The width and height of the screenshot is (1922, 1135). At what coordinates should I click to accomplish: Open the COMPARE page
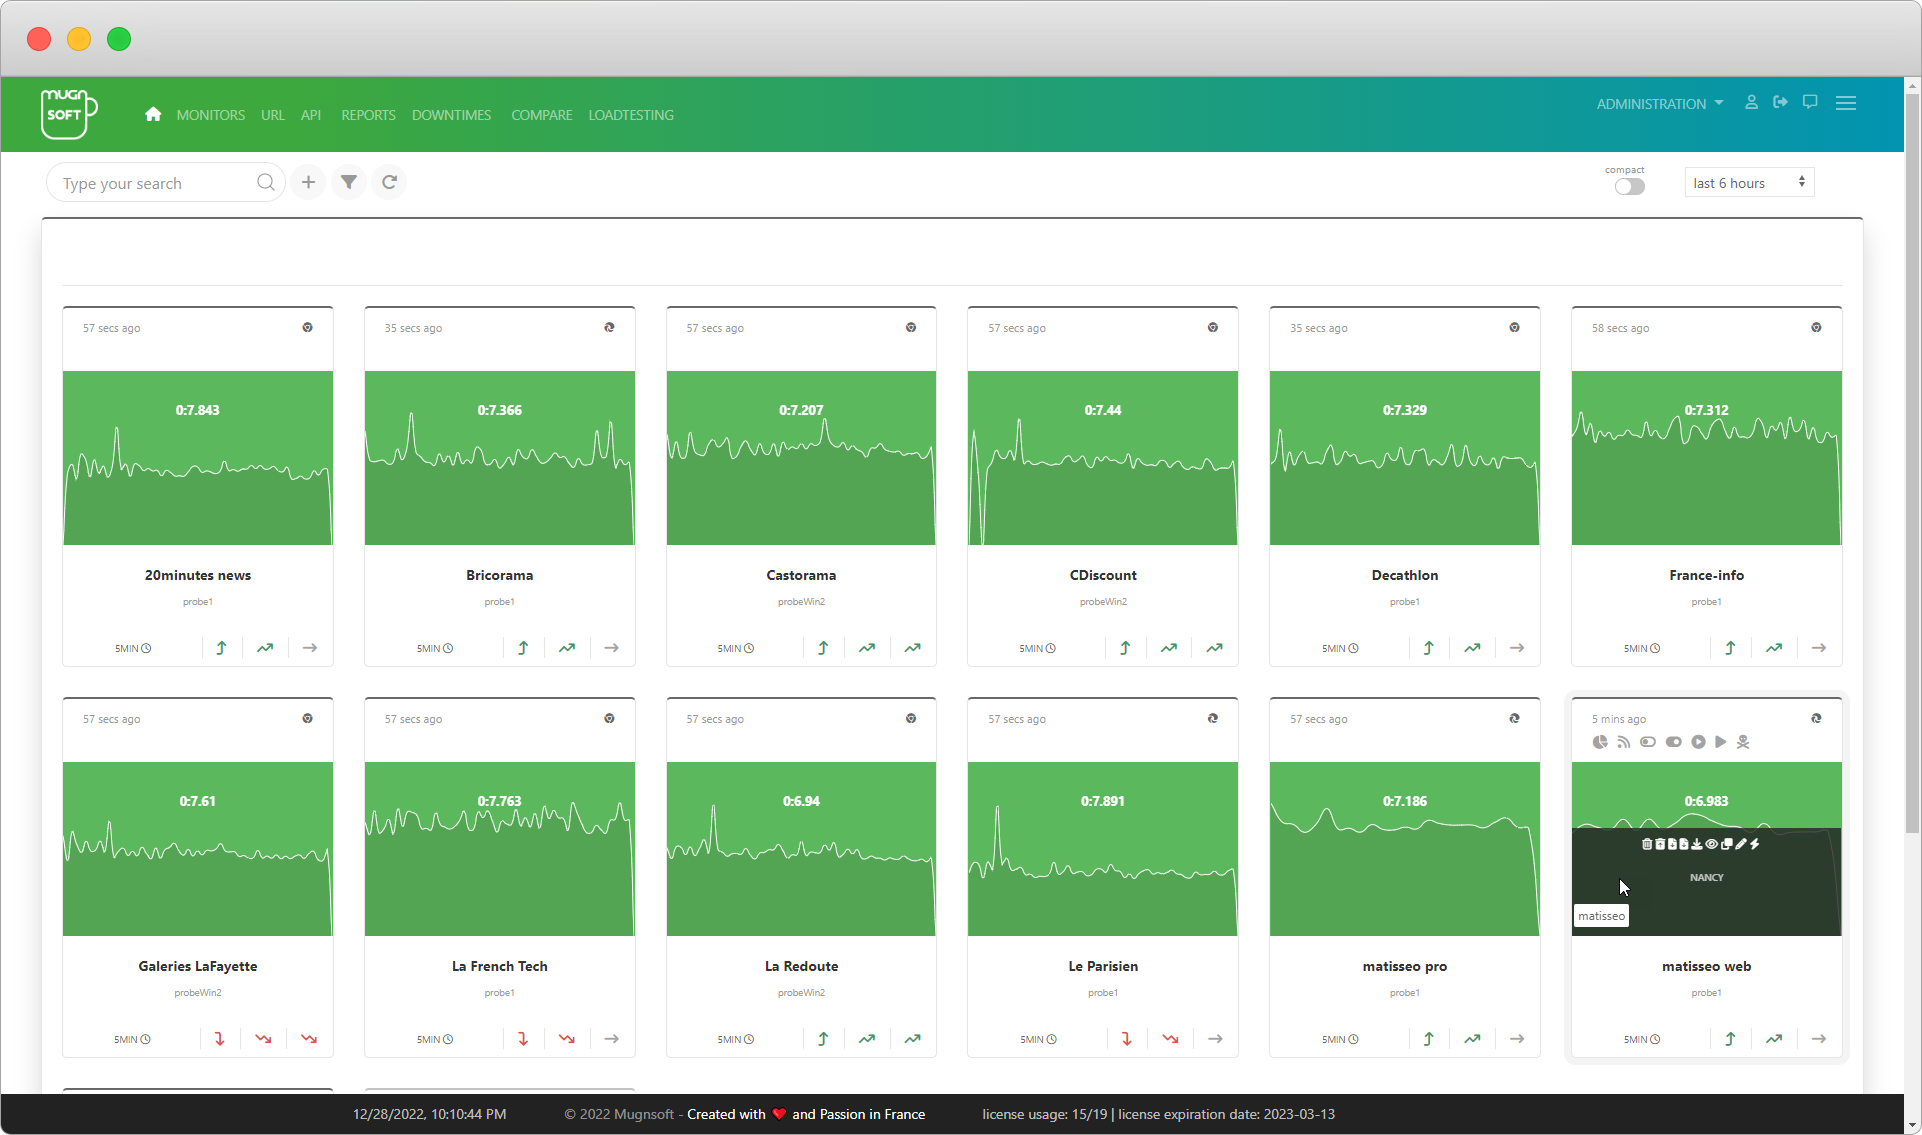tap(541, 115)
